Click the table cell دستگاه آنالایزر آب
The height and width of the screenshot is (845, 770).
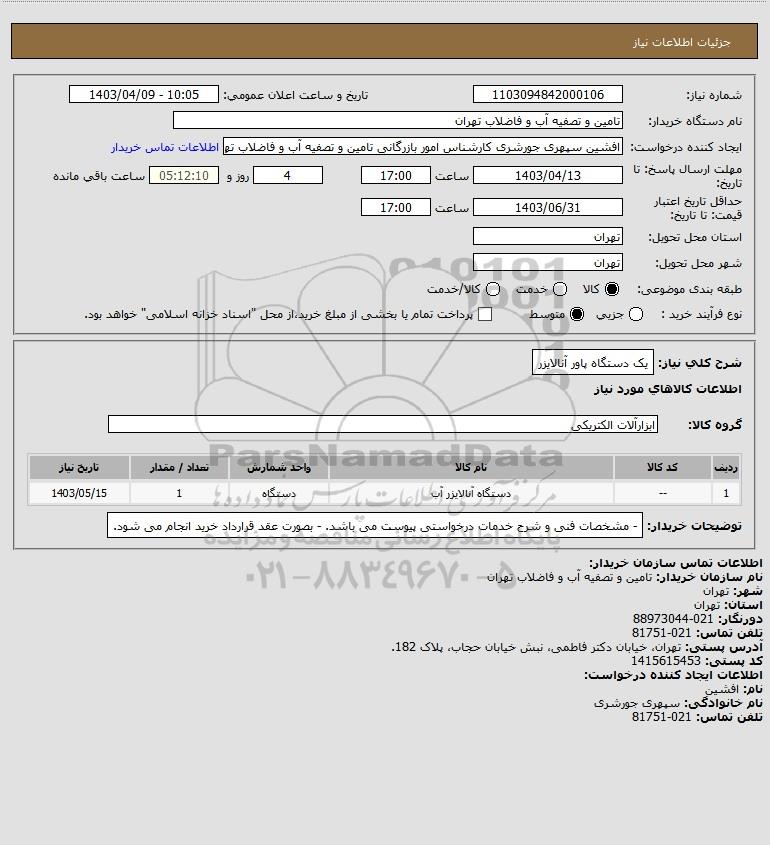tap(471, 493)
